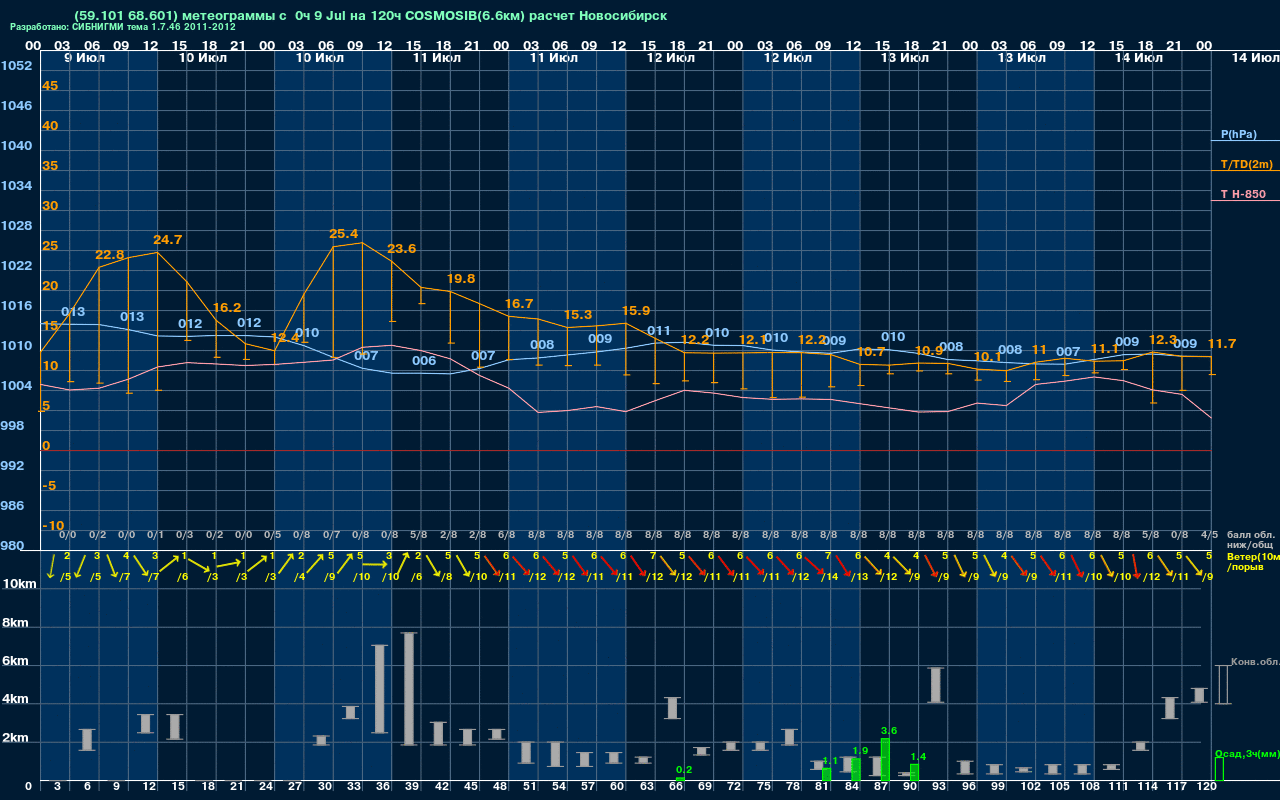Click the 15.9 temperature label
1280x800 pixels.
pyautogui.click(x=636, y=311)
